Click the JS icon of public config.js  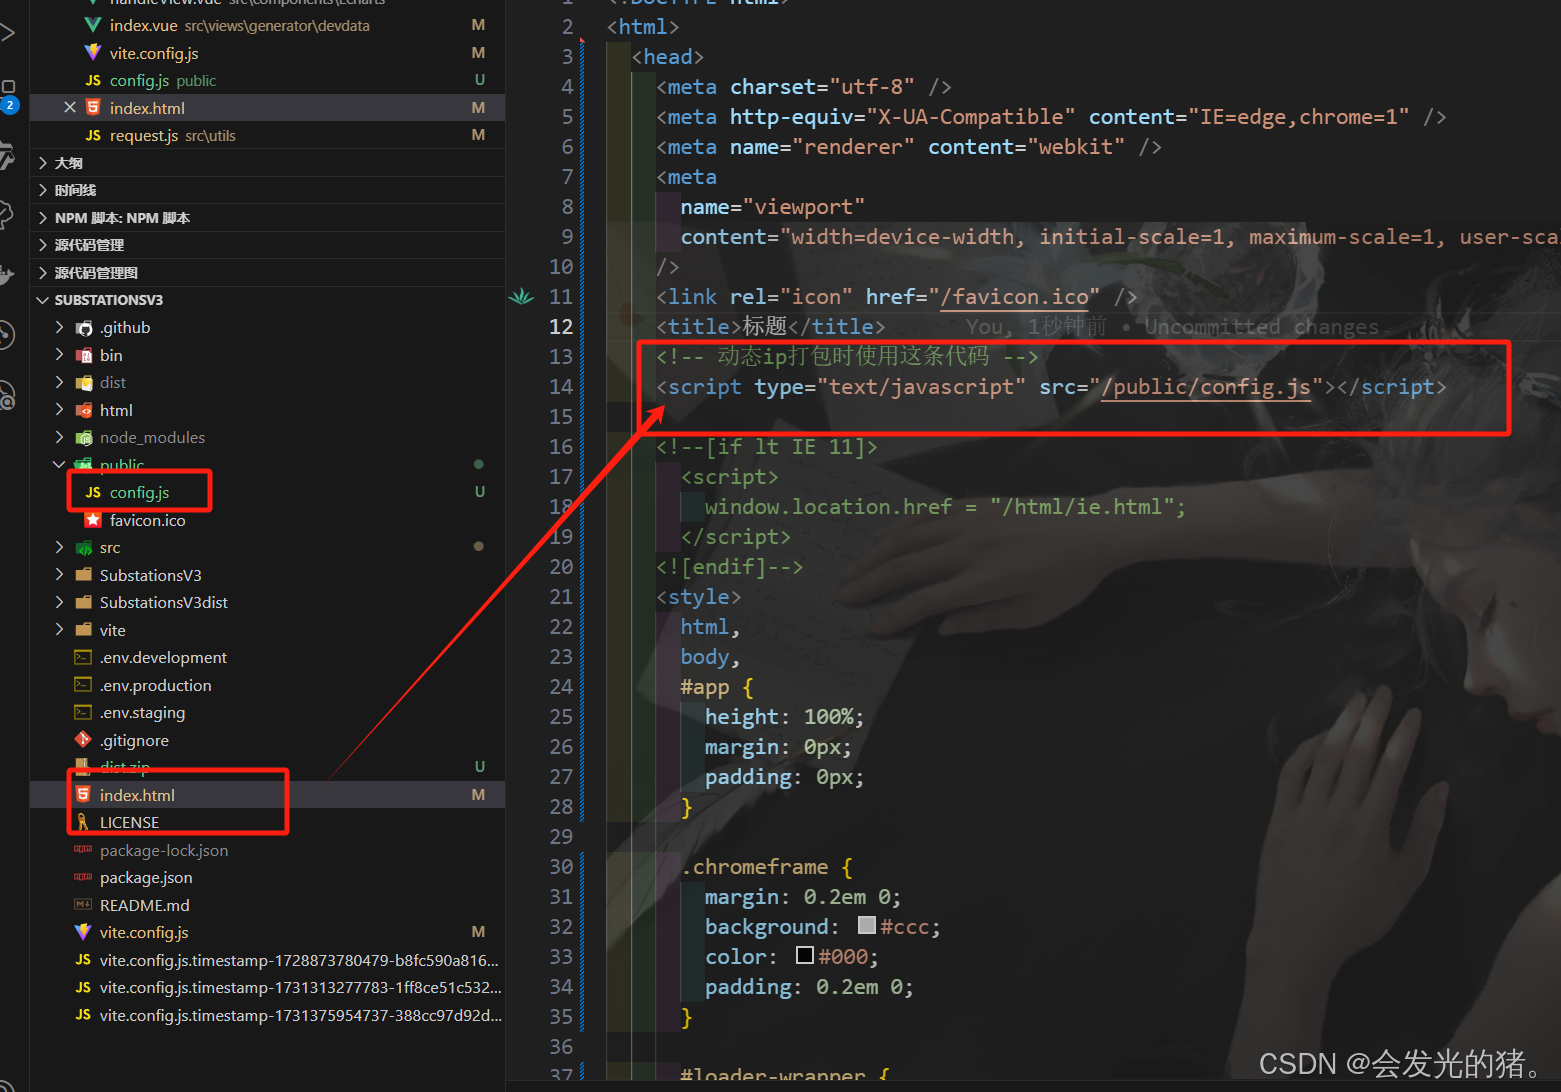[93, 492]
